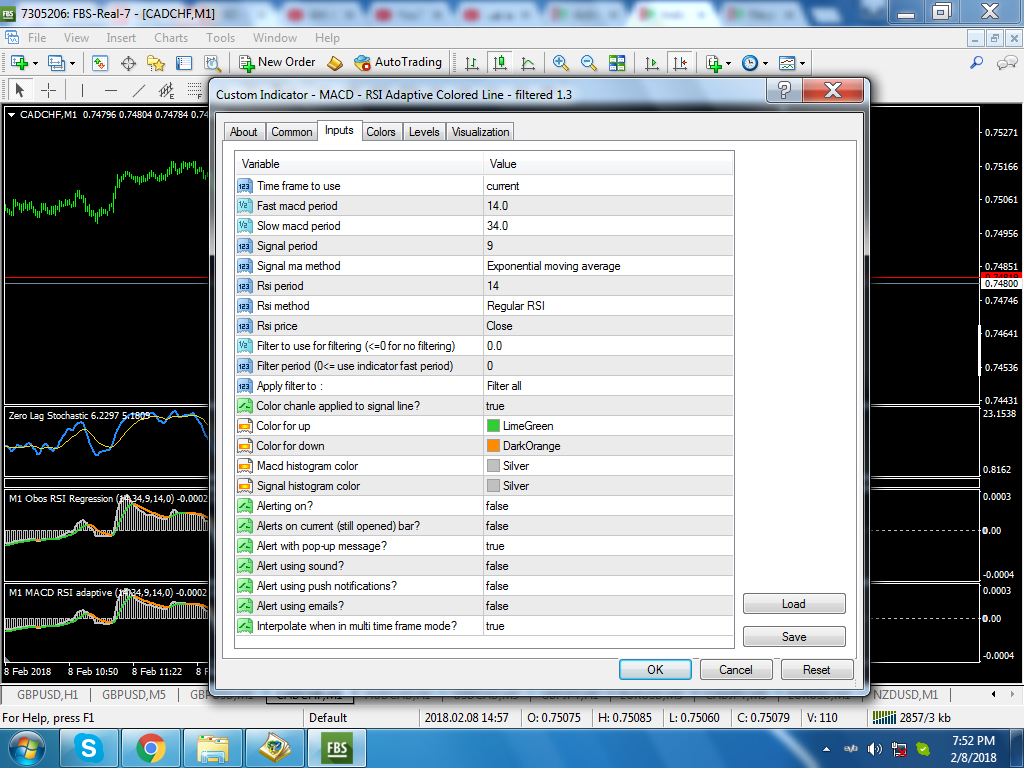
Task: Open the Profiles toolbar icon
Action: 56,63
